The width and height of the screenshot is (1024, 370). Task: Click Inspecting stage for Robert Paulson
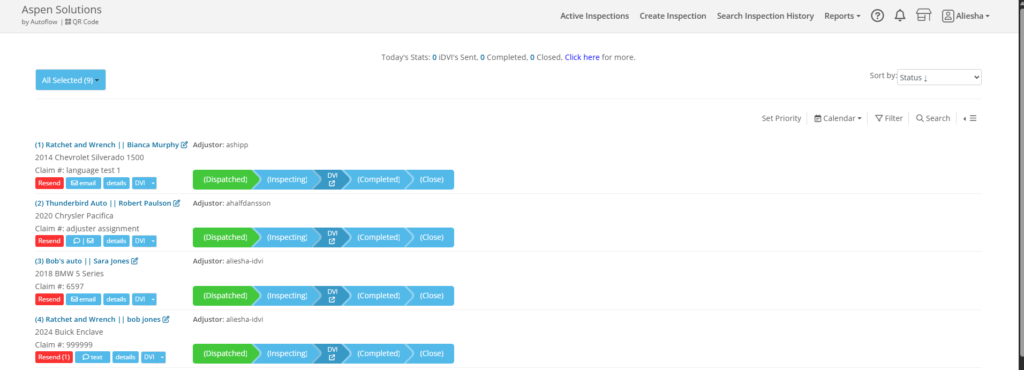click(x=287, y=238)
